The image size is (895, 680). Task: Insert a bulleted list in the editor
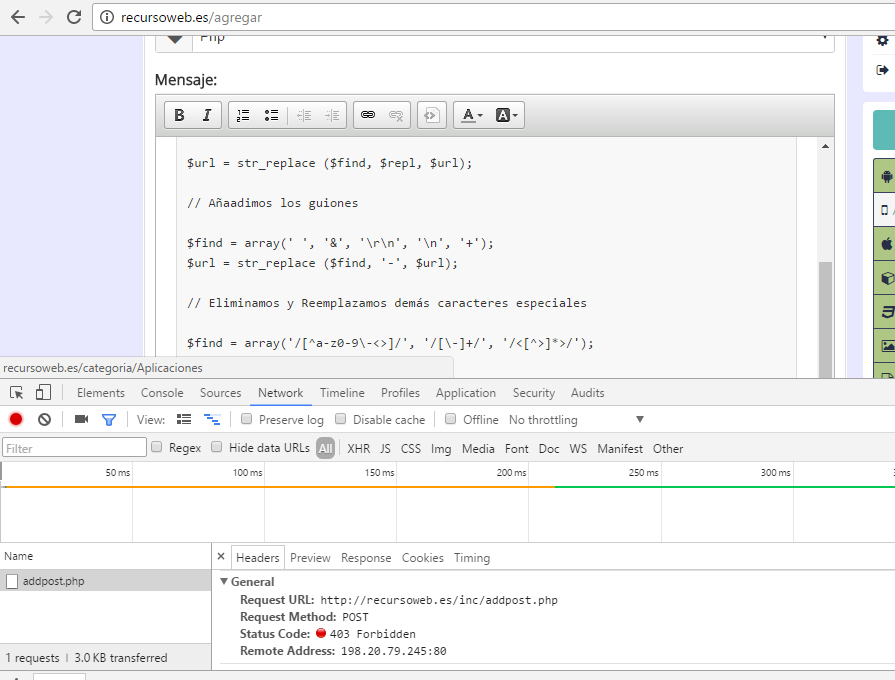pyautogui.click(x=271, y=115)
